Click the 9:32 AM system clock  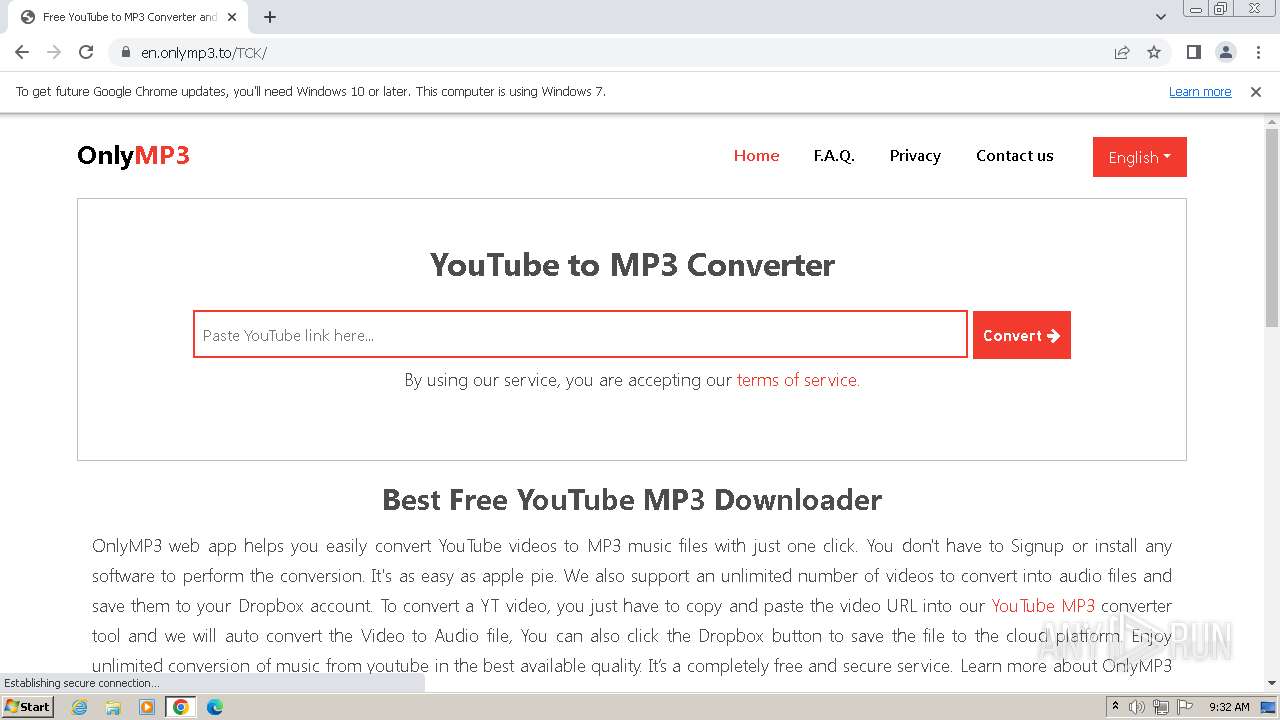pos(1229,707)
